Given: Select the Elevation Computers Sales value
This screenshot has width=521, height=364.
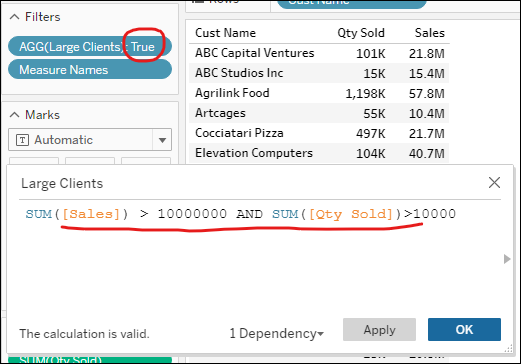Looking at the screenshot, I should point(427,153).
